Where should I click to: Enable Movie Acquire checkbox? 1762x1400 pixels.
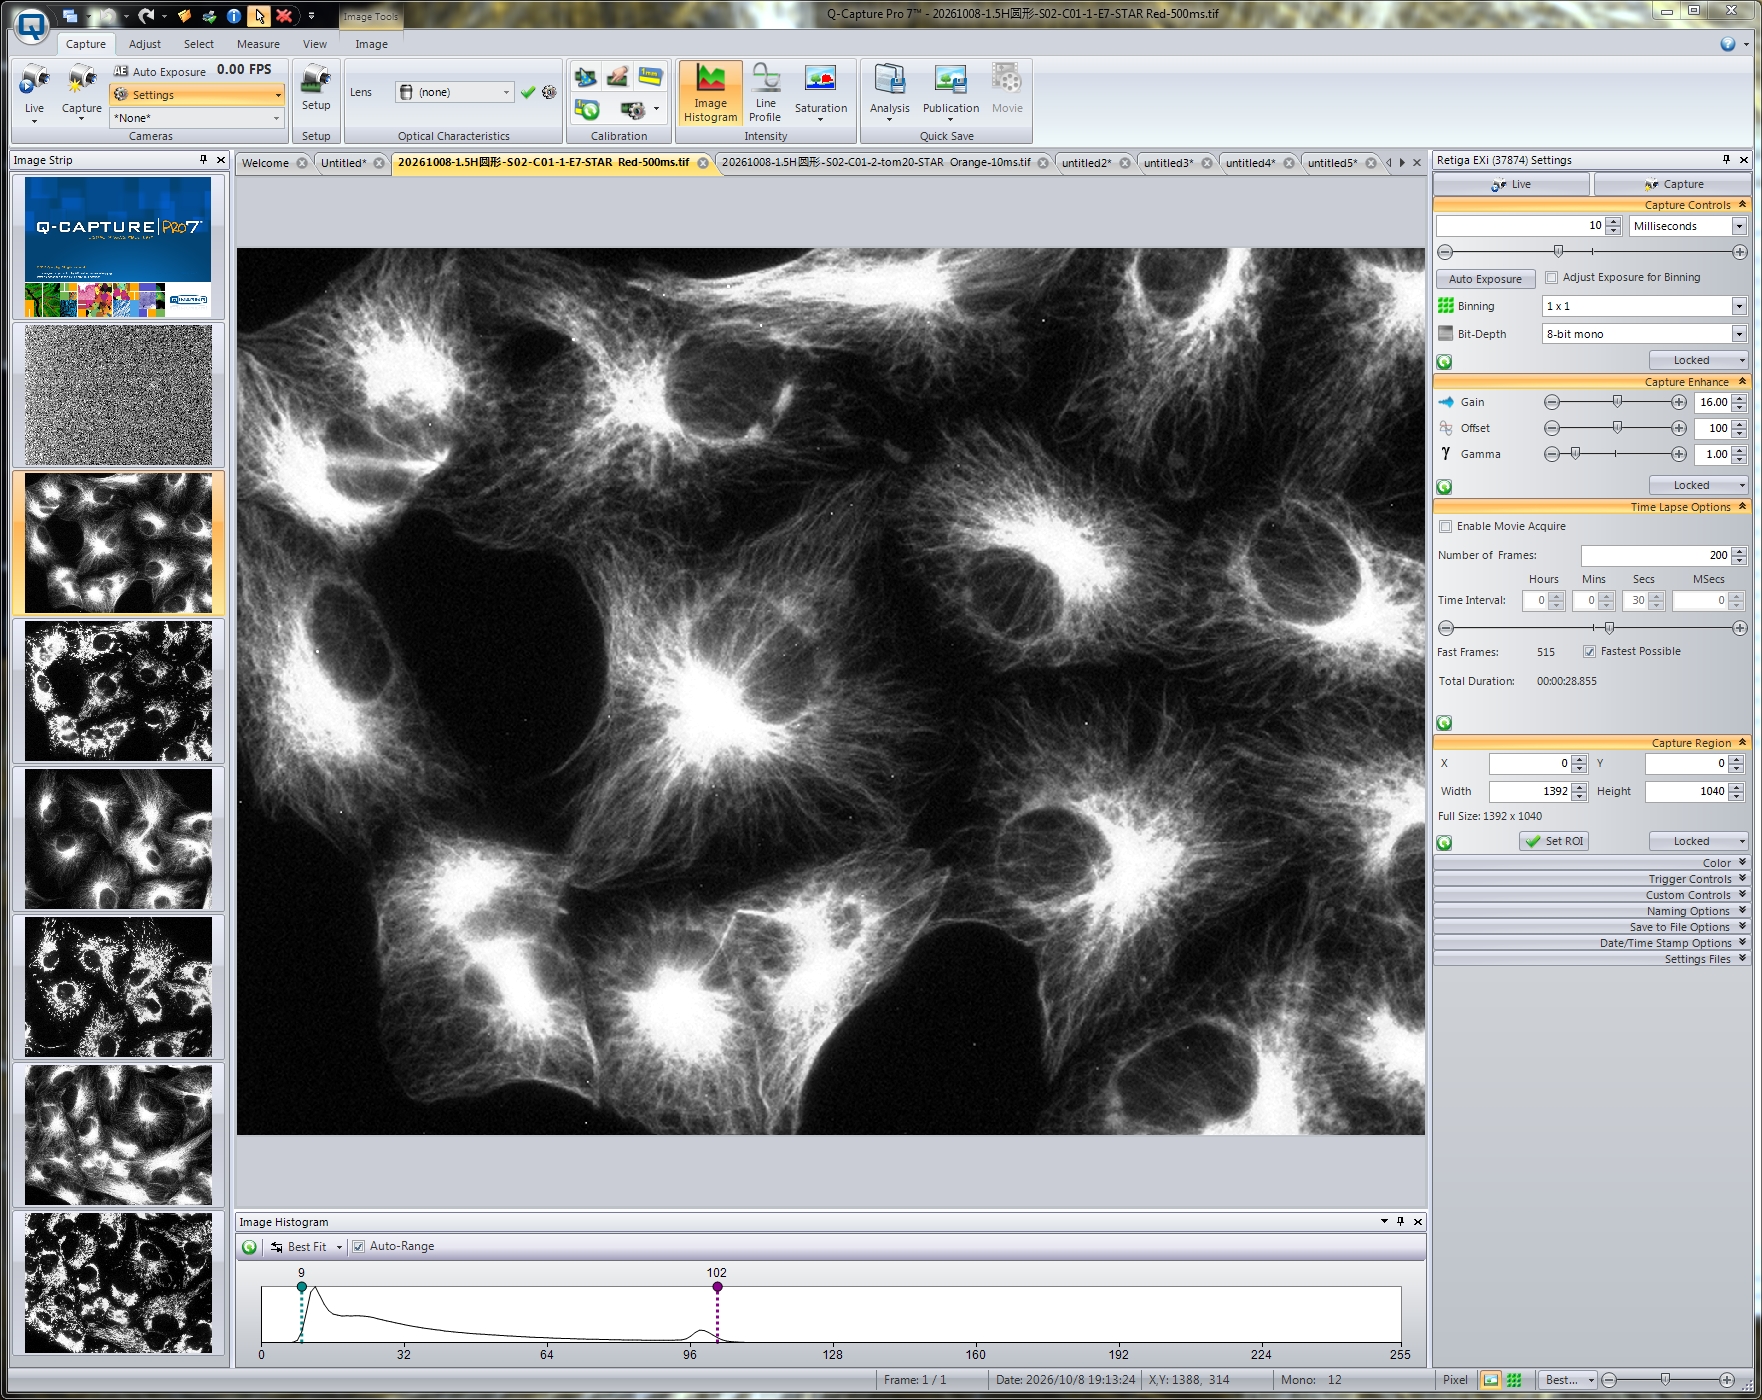[x=1445, y=527]
